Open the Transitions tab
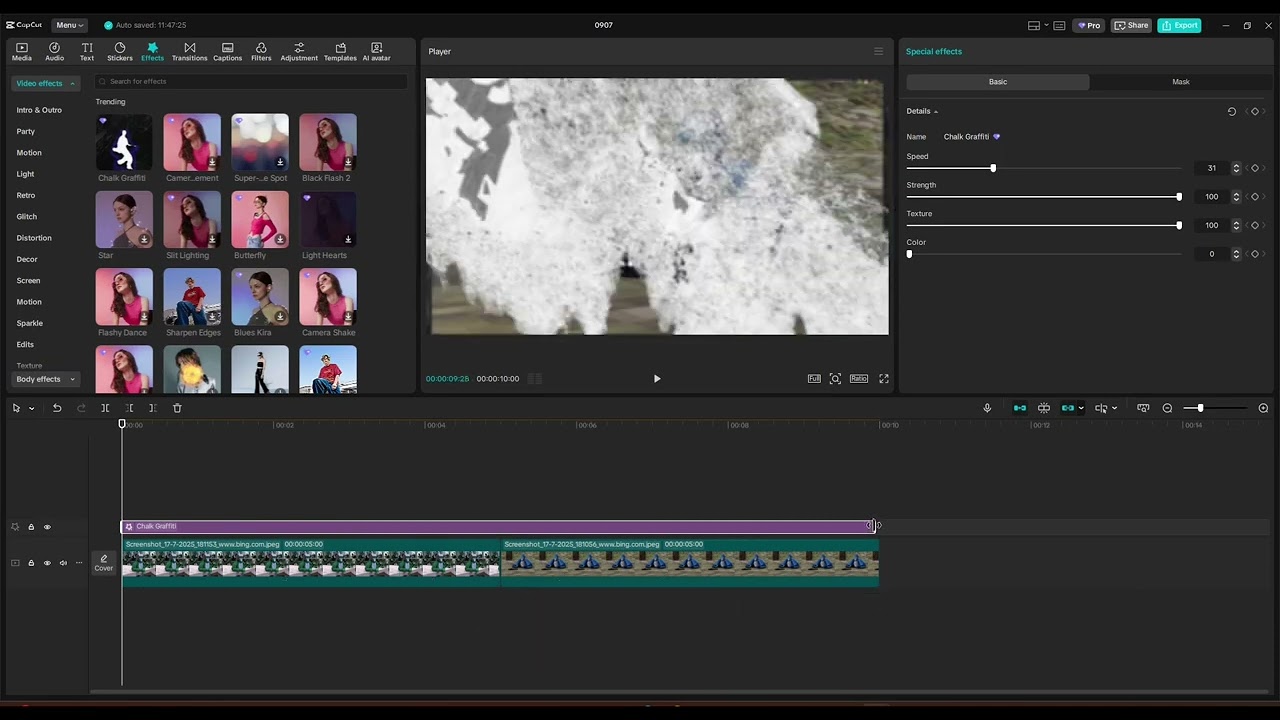Screen dimensions: 1280x720 [x=189, y=52]
